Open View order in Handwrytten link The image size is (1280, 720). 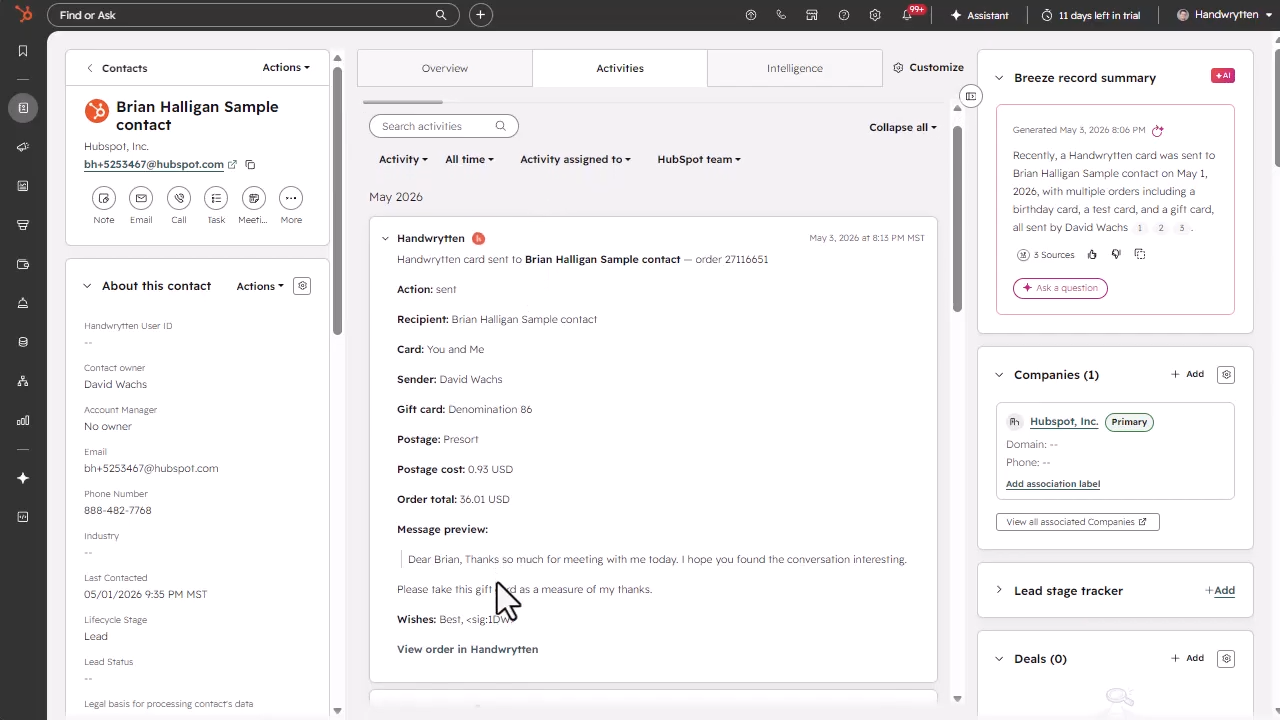(x=467, y=649)
